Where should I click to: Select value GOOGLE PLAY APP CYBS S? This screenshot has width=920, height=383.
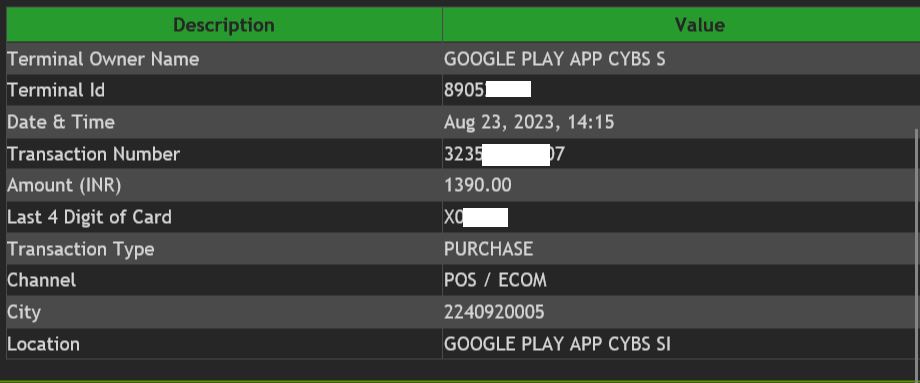pos(554,59)
